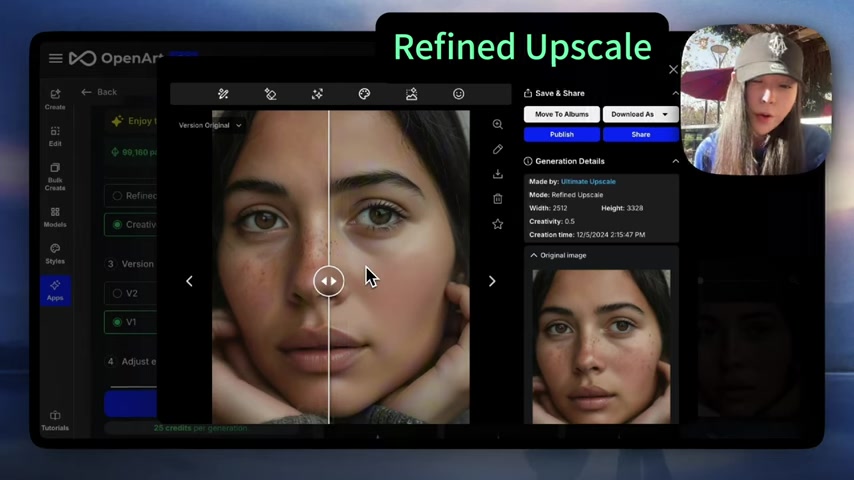
Task: Click the download icon beside the image
Action: pyautogui.click(x=497, y=174)
